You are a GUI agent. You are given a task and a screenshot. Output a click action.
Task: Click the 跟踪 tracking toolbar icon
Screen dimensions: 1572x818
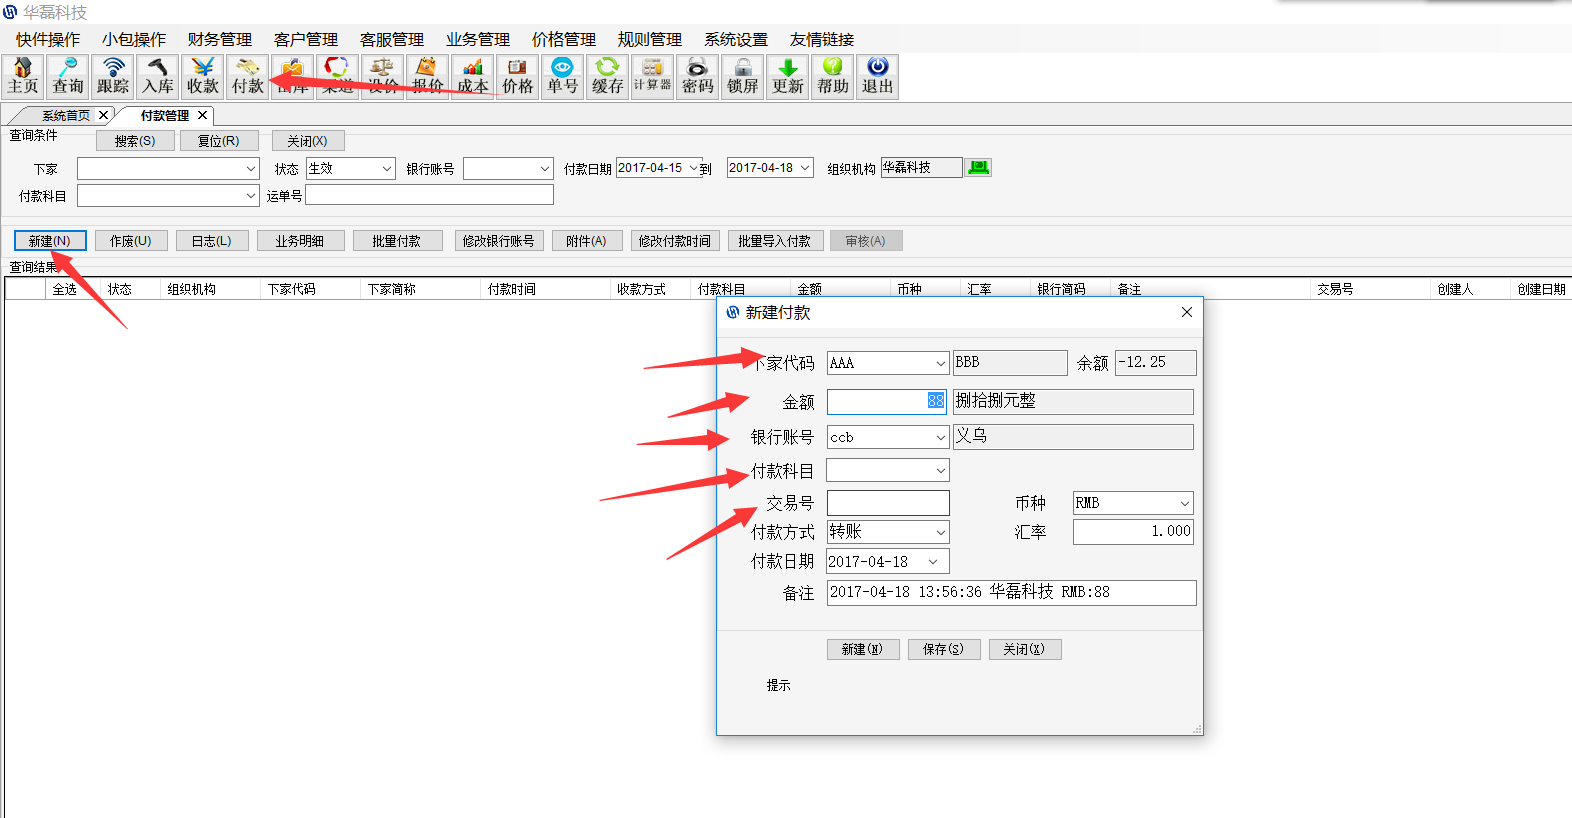[113, 76]
